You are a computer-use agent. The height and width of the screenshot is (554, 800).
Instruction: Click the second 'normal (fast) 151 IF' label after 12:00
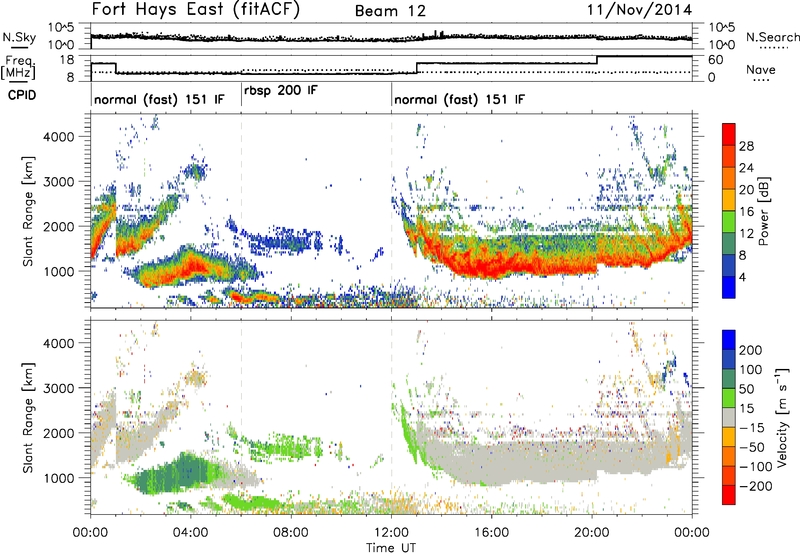[x=459, y=99]
